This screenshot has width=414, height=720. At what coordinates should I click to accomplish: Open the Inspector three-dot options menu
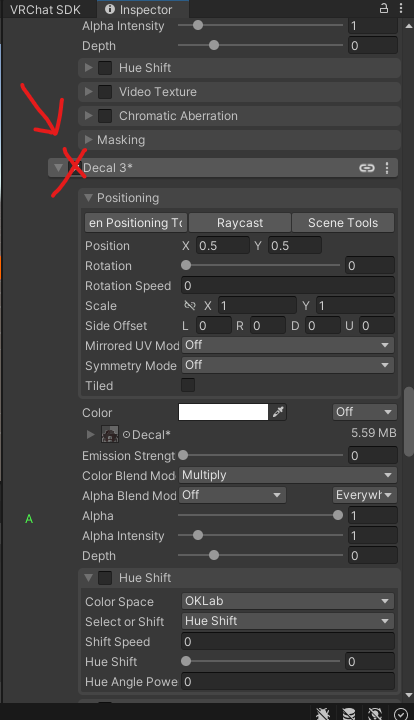coord(401,8)
